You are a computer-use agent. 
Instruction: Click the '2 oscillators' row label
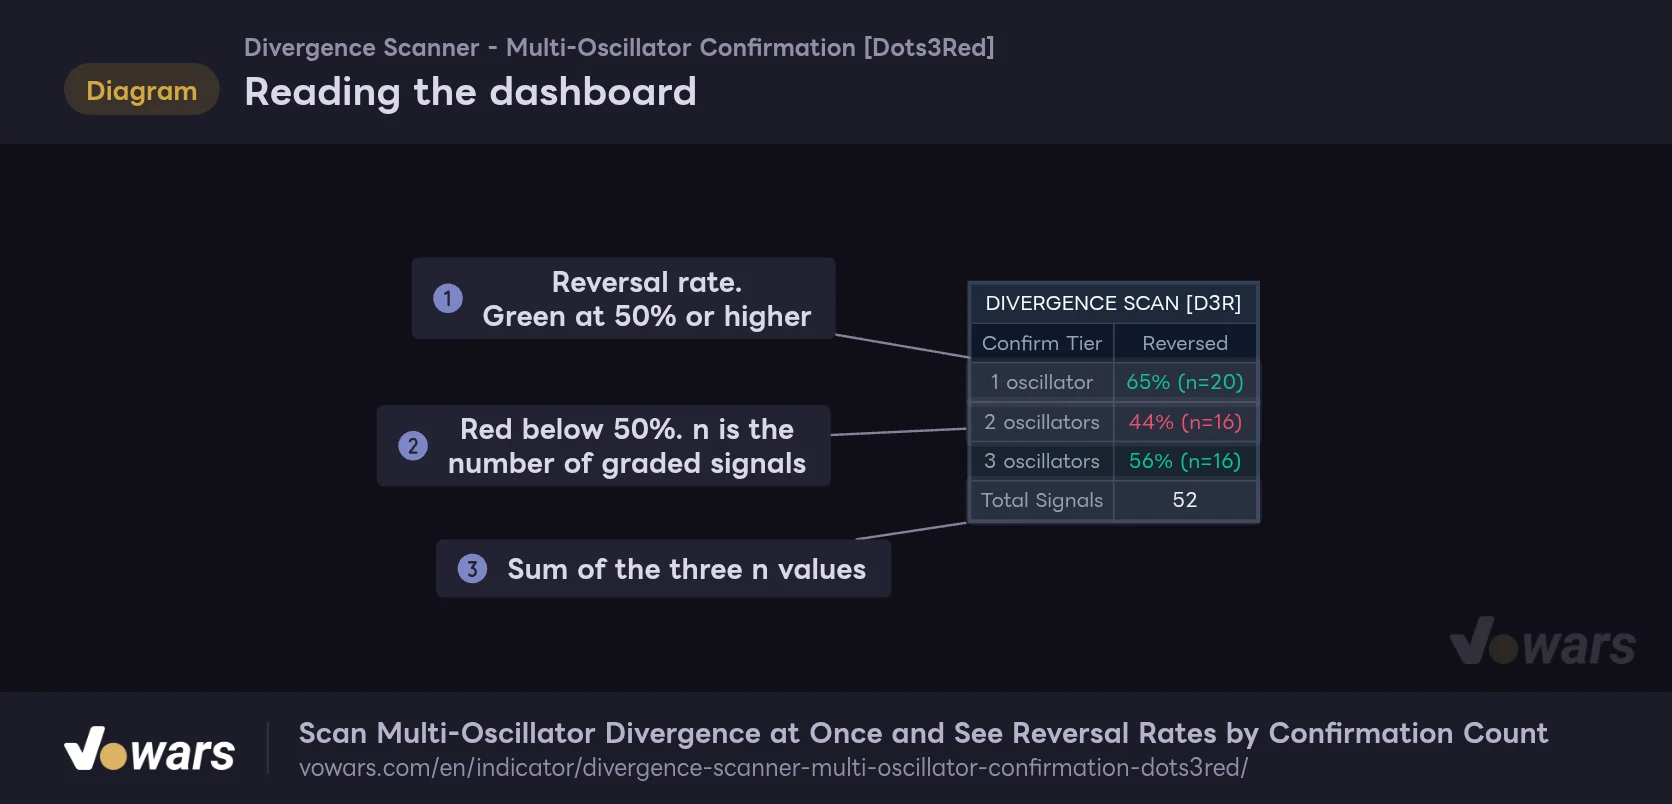tap(1042, 422)
